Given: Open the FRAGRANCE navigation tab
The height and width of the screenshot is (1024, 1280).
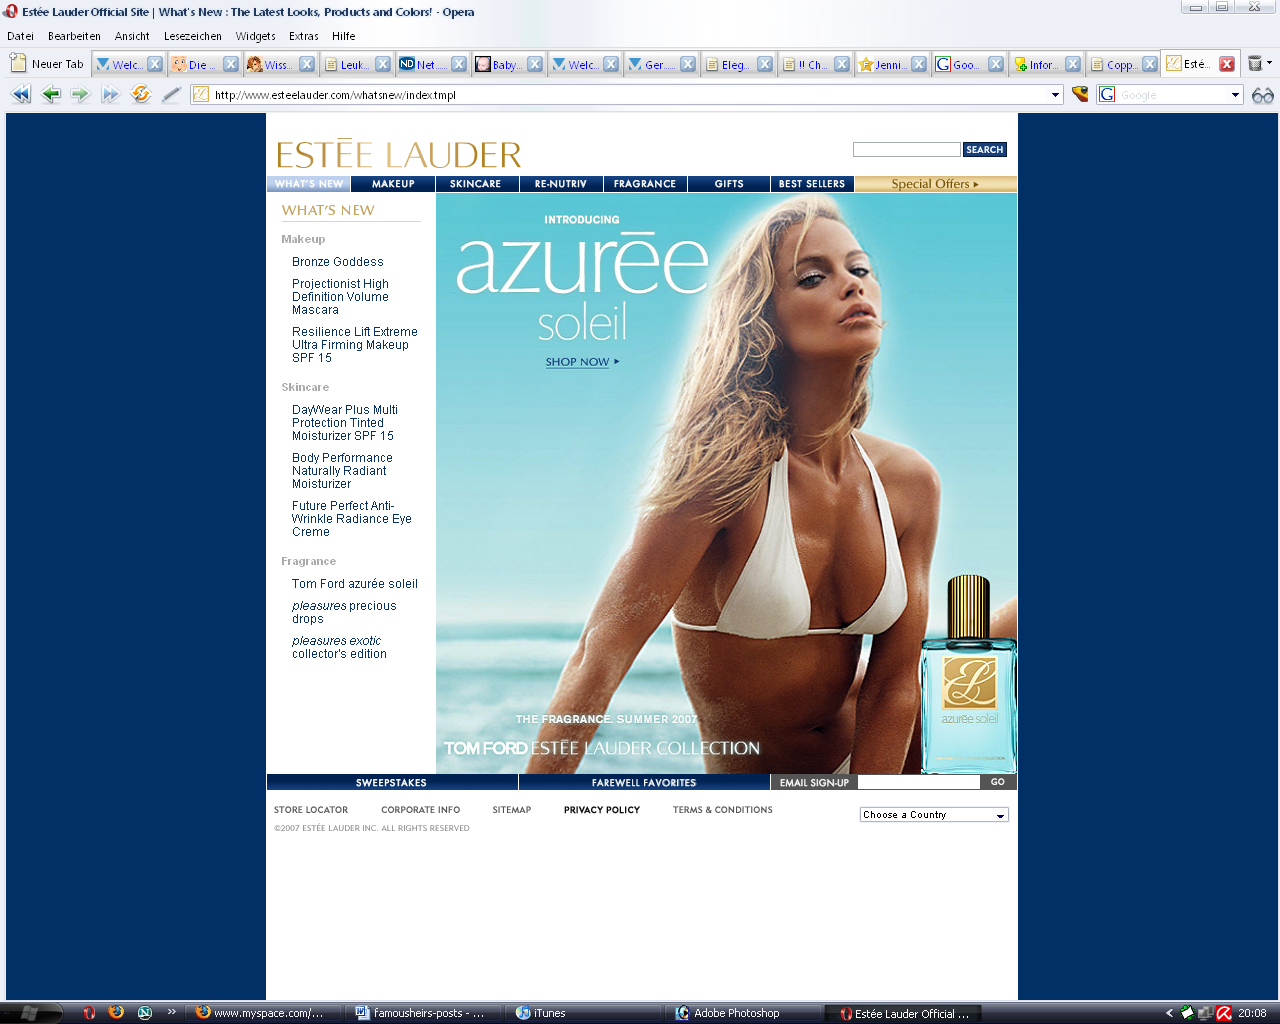Looking at the screenshot, I should tap(645, 184).
